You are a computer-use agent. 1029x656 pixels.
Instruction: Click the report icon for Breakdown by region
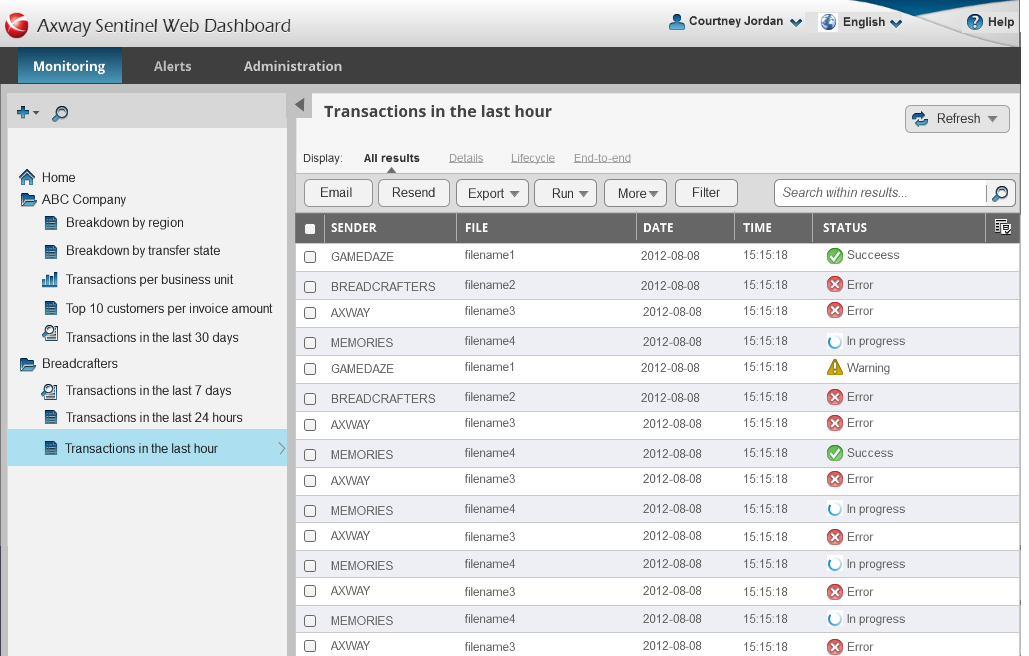[x=51, y=223]
